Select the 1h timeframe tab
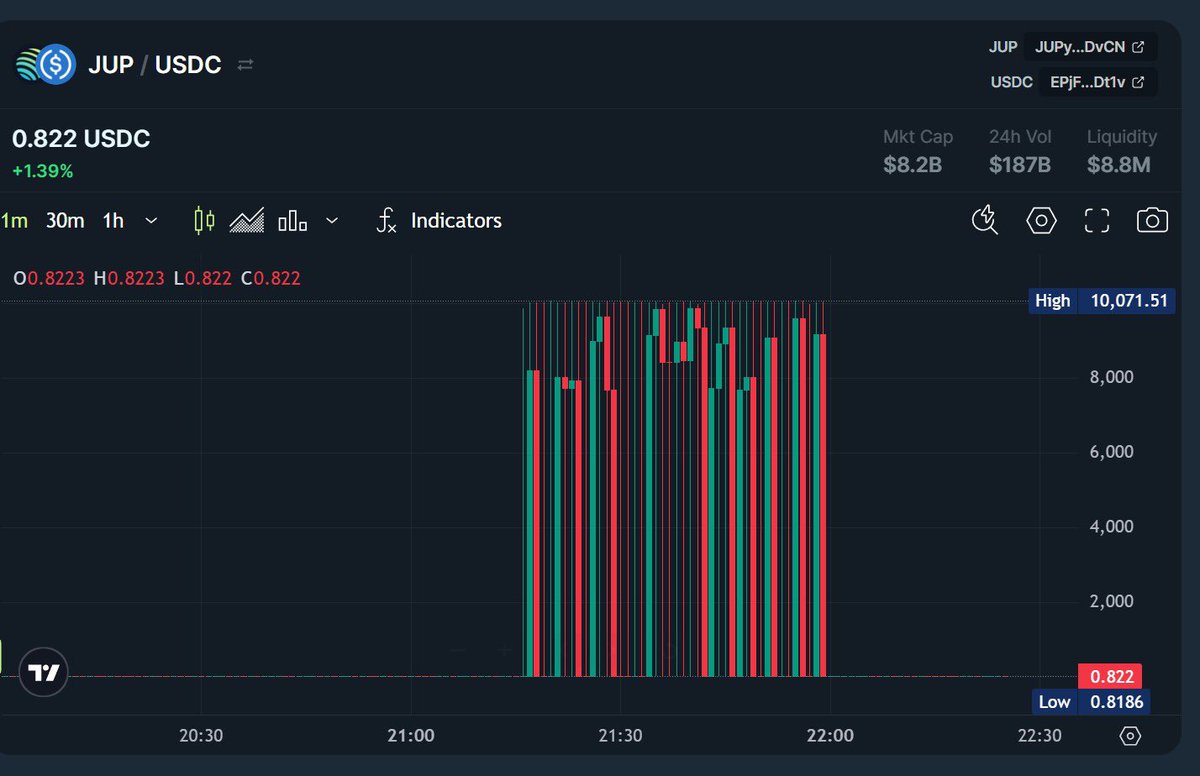The height and width of the screenshot is (776, 1200). pos(113,220)
